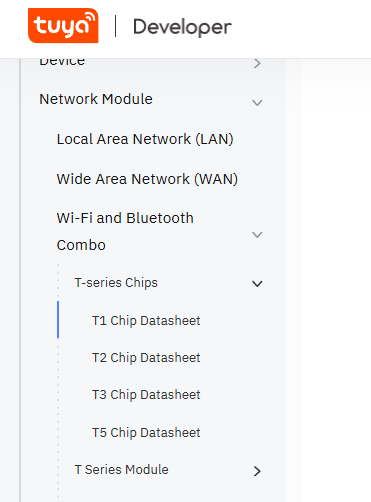
Task: Select T5 Chip Datasheet
Action: (x=146, y=433)
